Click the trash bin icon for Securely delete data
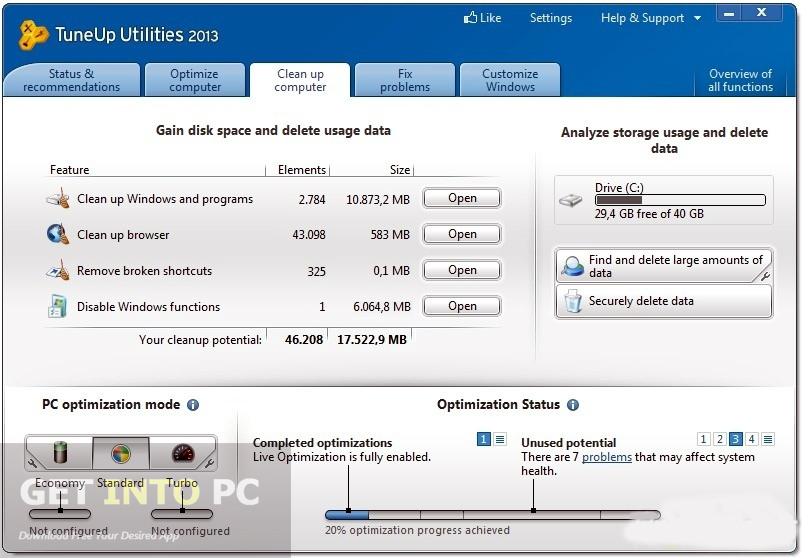The height and width of the screenshot is (558, 802). [573, 301]
